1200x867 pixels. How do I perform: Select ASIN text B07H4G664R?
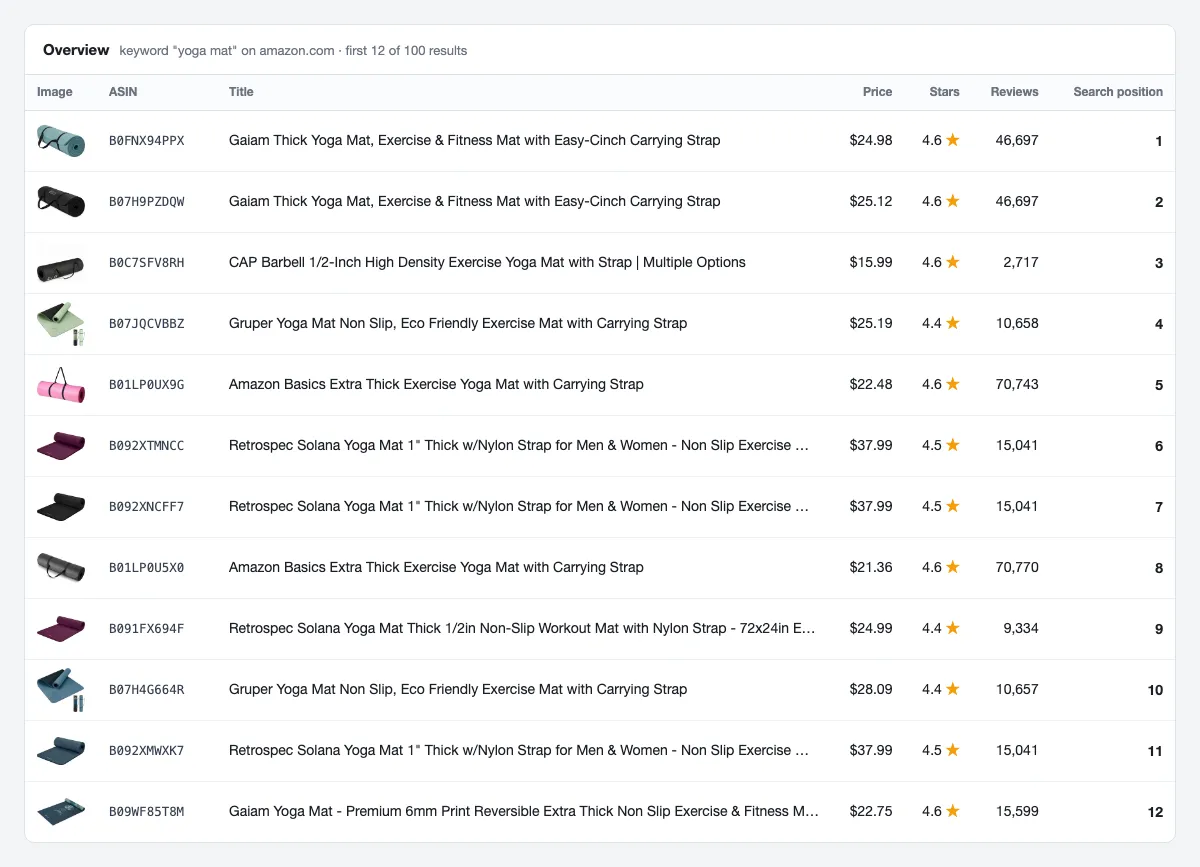(x=147, y=690)
